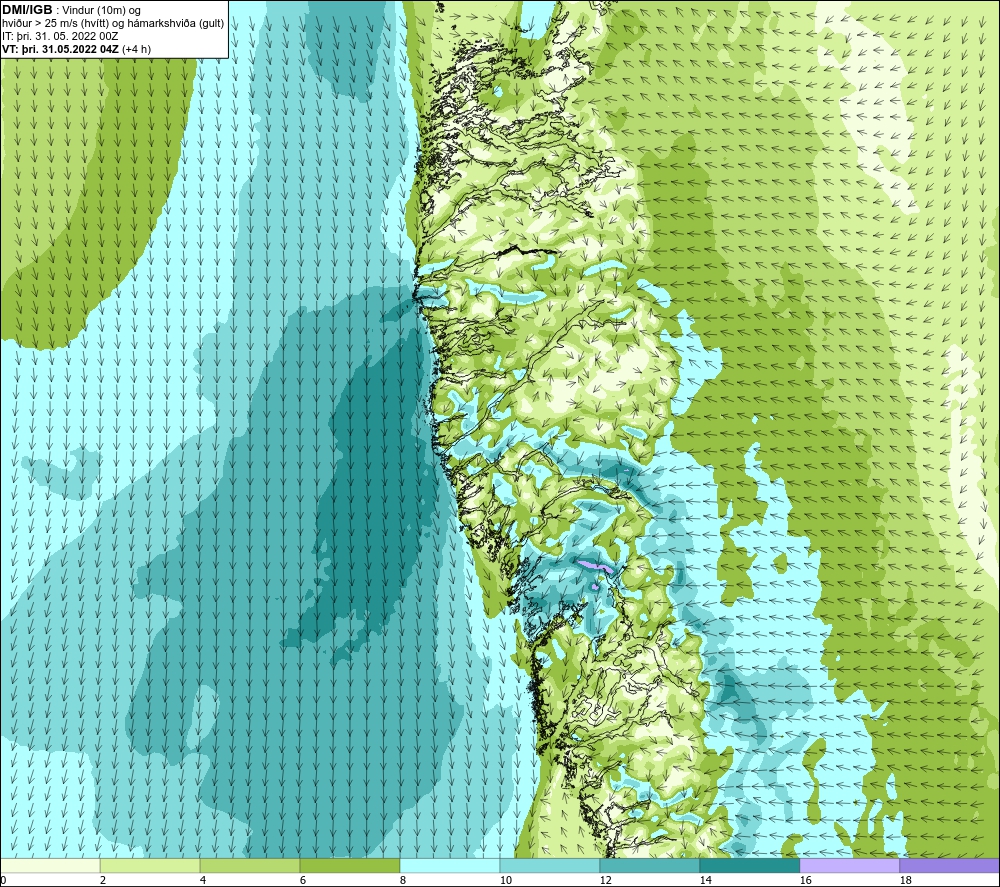Click the 'IT: þri. 31. 05. 2022 00Z' line
This screenshot has height=887, width=1000.
(60, 36)
